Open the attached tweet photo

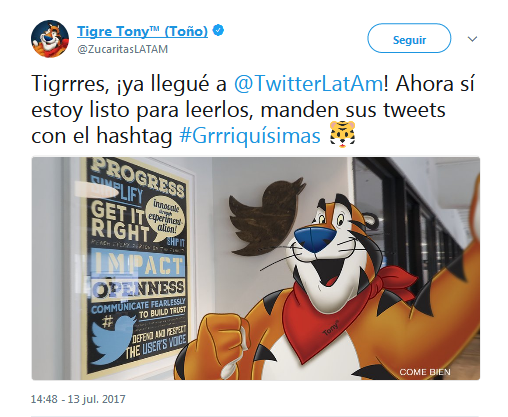click(256, 268)
